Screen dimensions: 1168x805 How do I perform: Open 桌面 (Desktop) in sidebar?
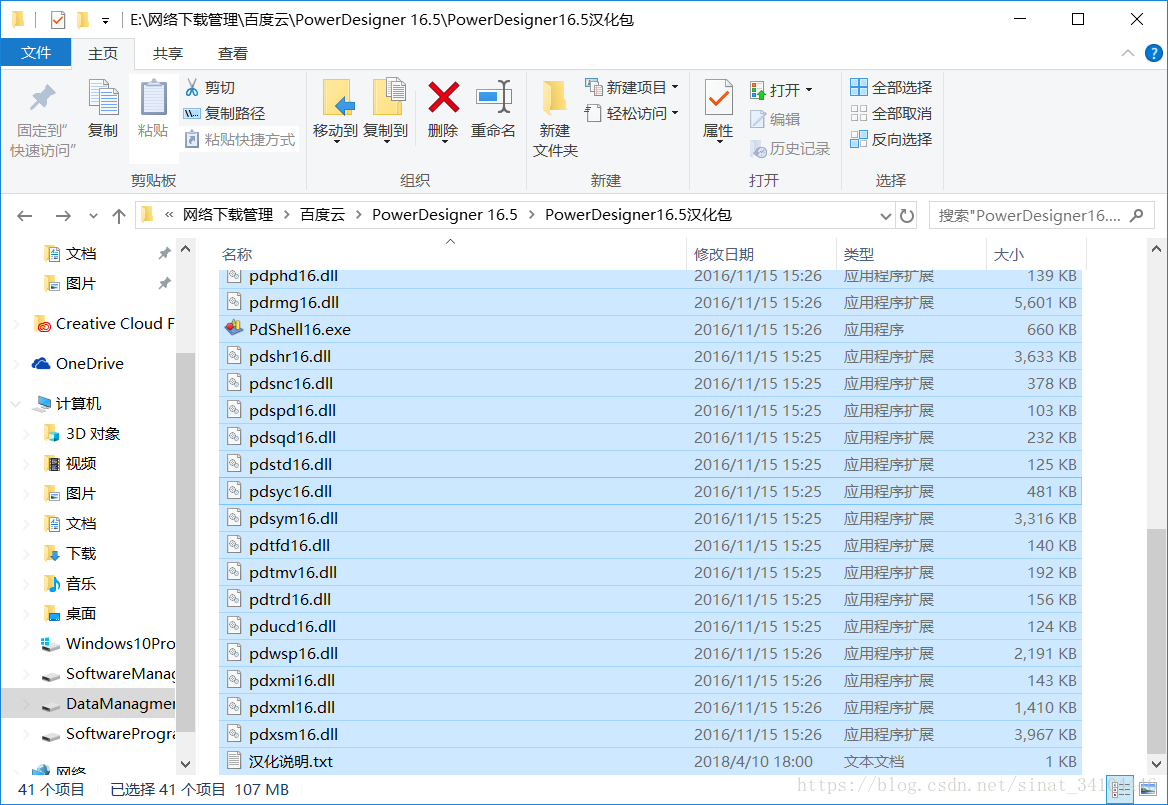tap(70, 614)
